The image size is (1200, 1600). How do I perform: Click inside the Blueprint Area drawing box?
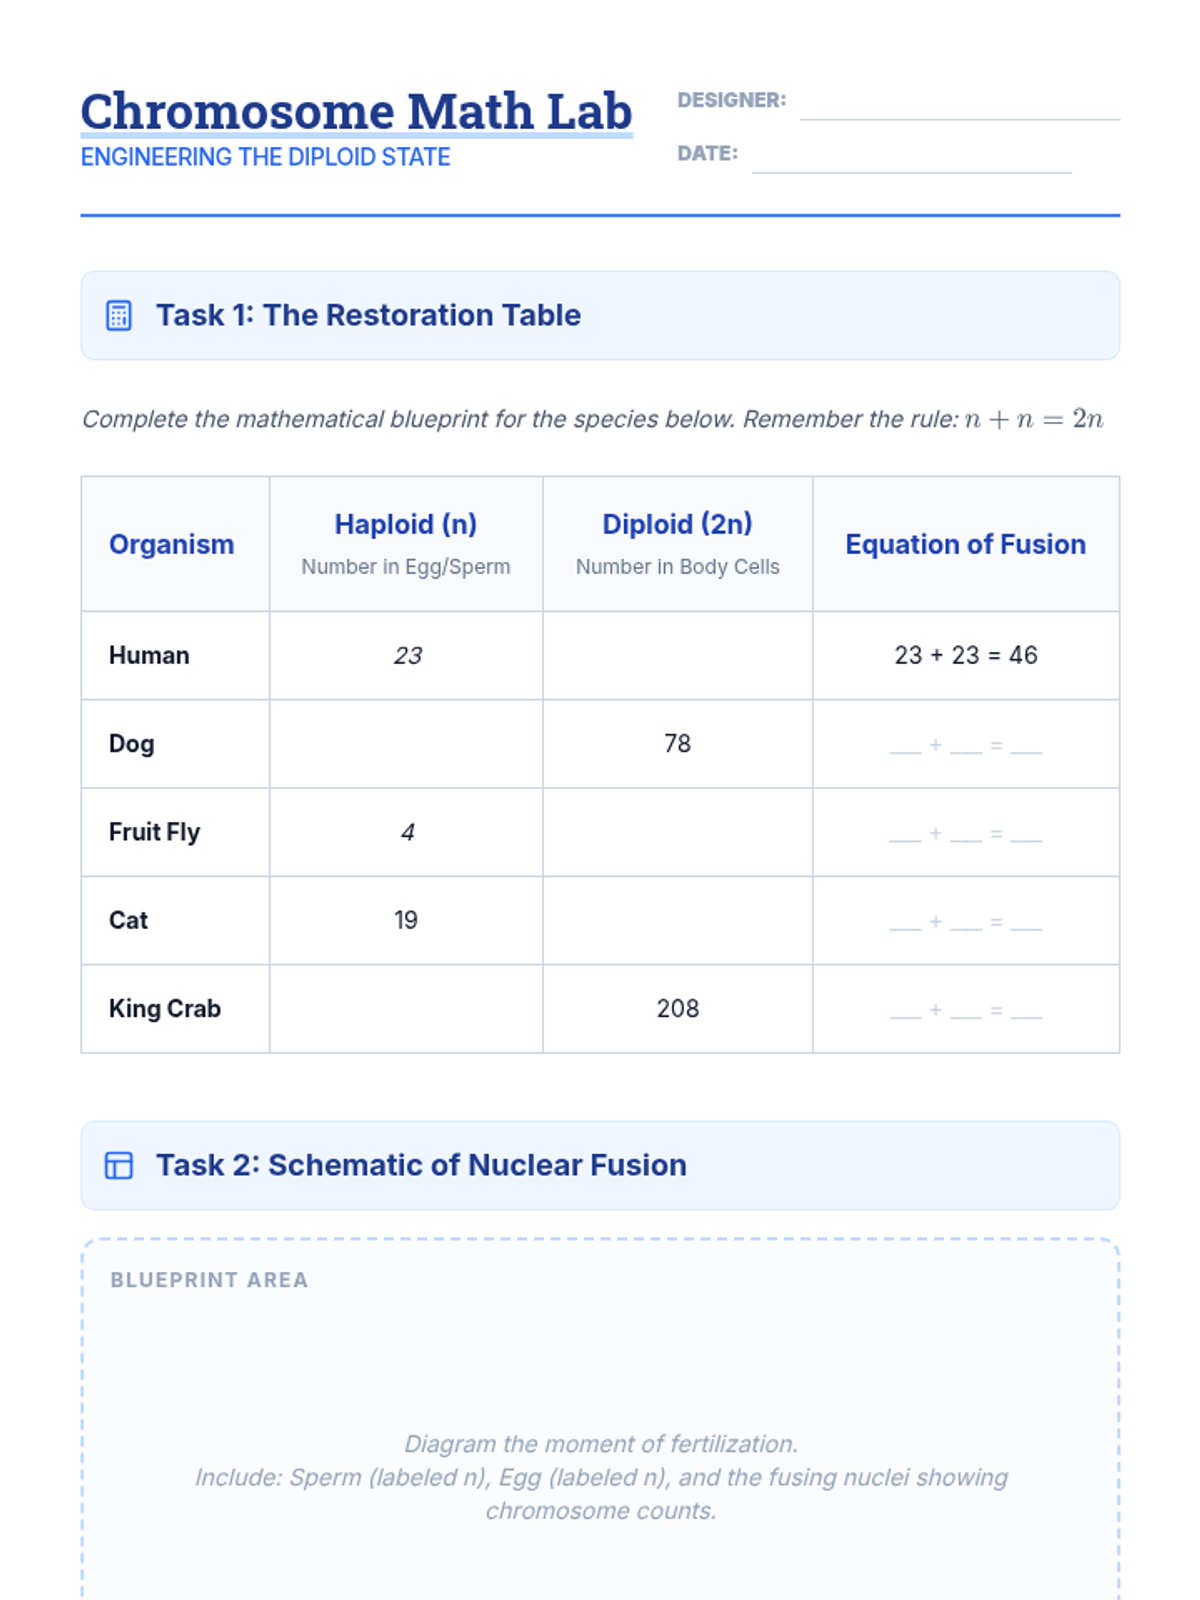(x=600, y=1420)
